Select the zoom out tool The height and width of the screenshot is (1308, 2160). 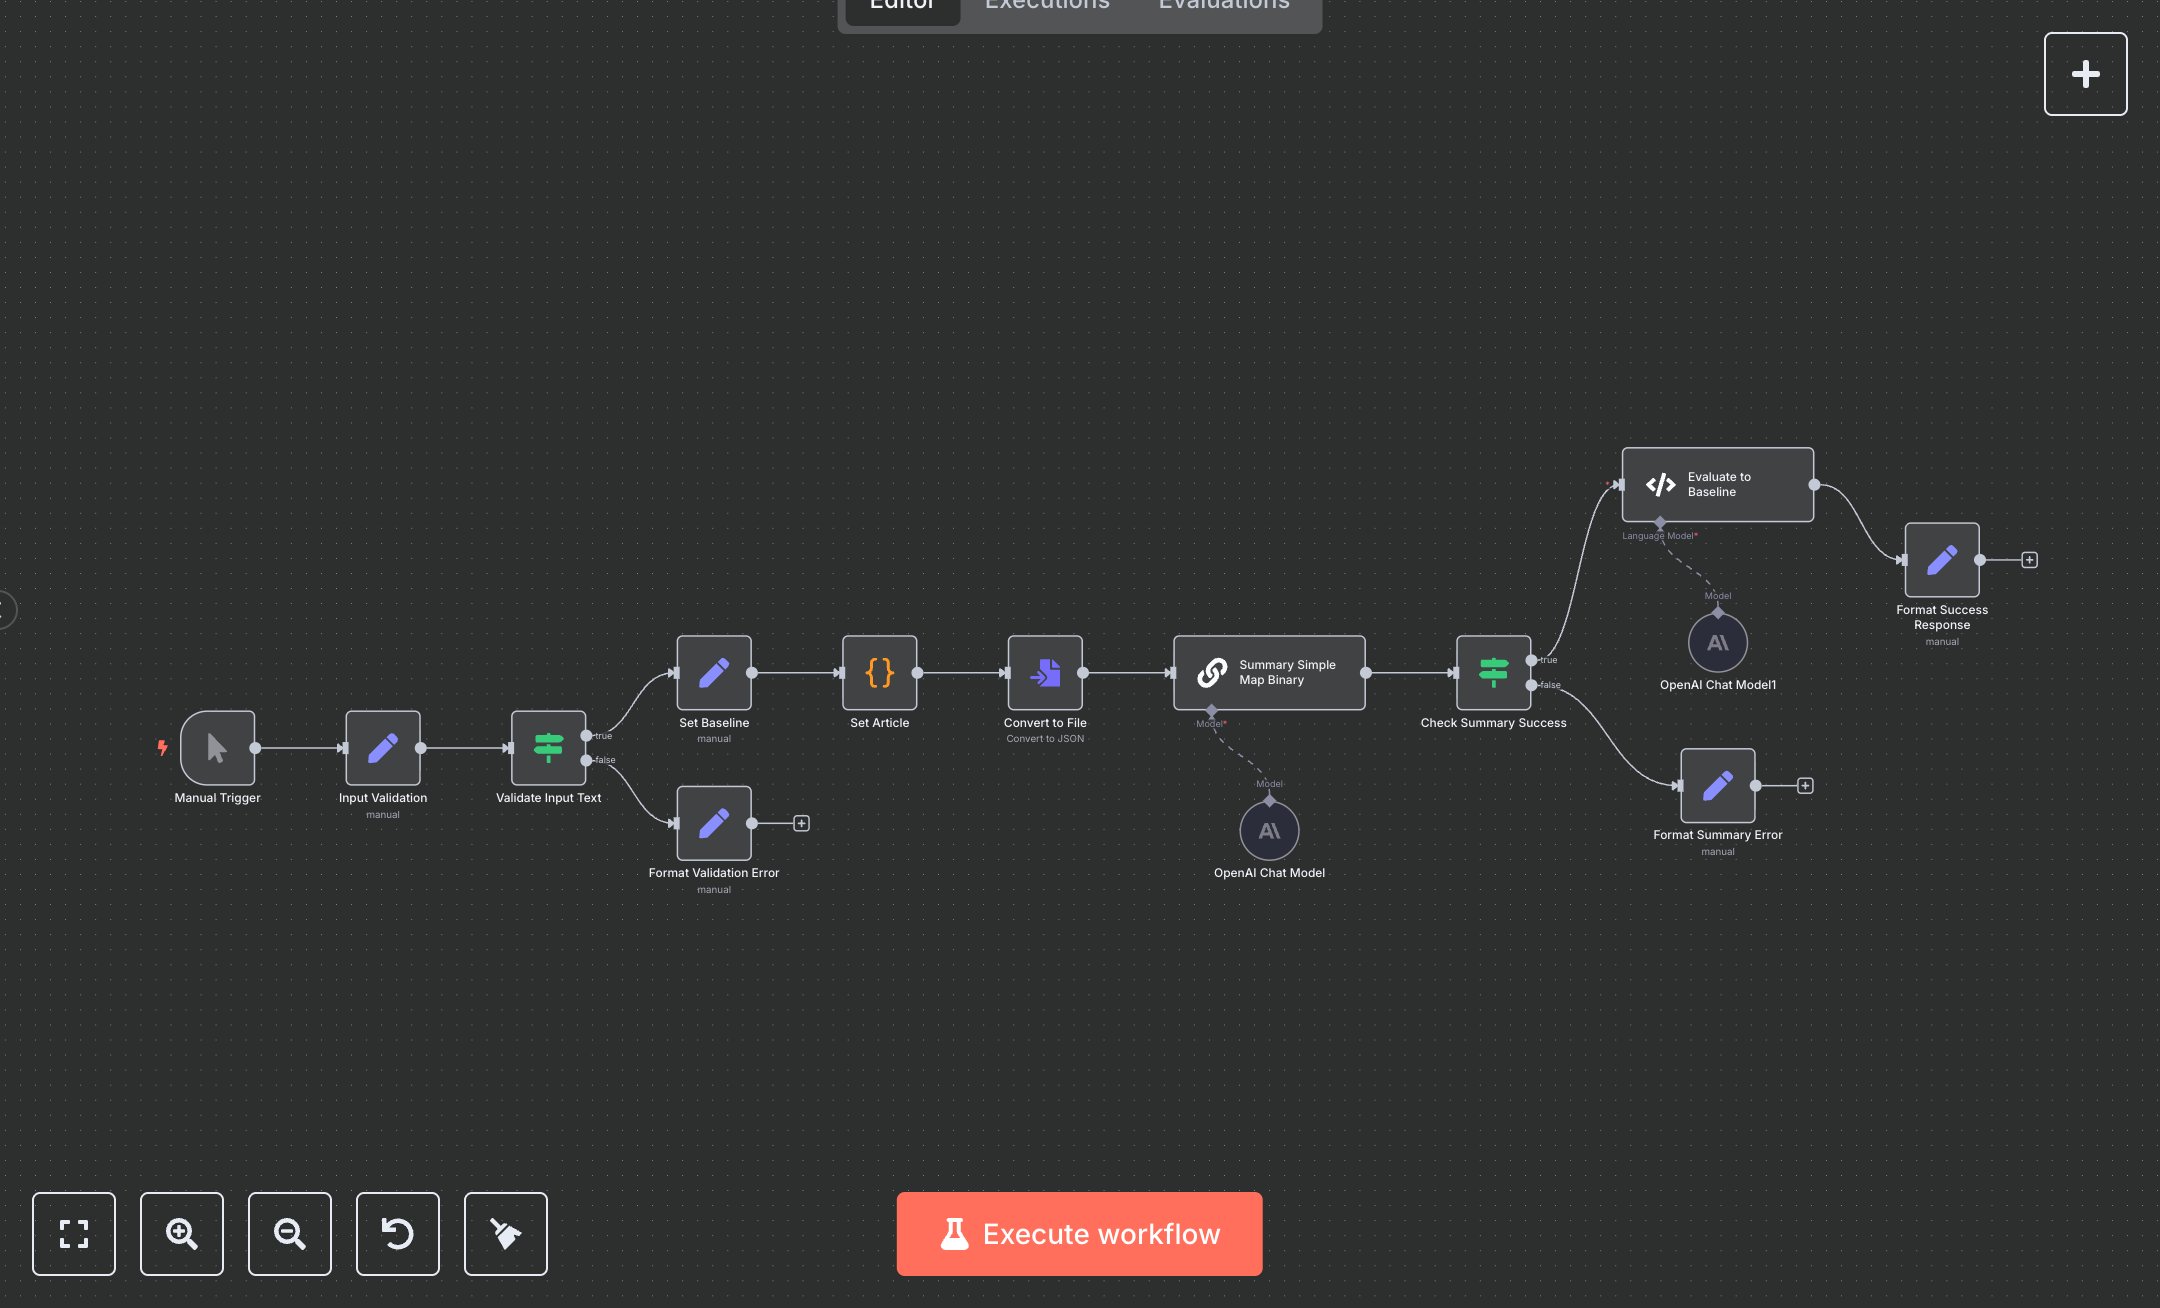(x=290, y=1234)
